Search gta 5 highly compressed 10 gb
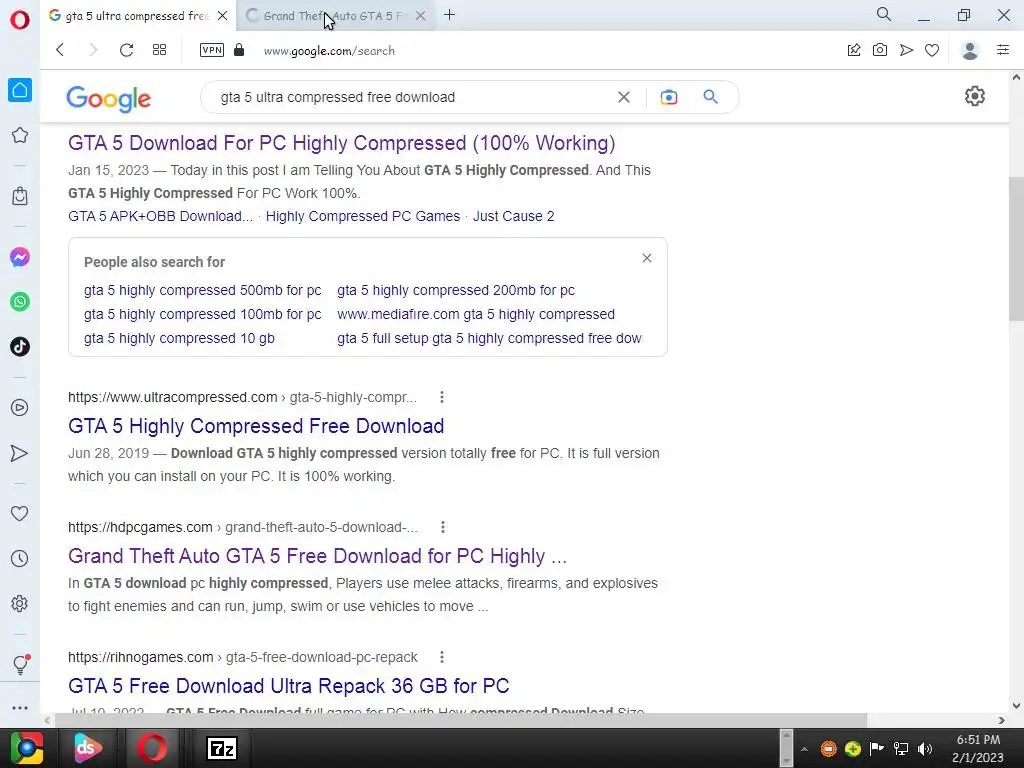The width and height of the screenshot is (1024, 768). pyautogui.click(x=179, y=338)
